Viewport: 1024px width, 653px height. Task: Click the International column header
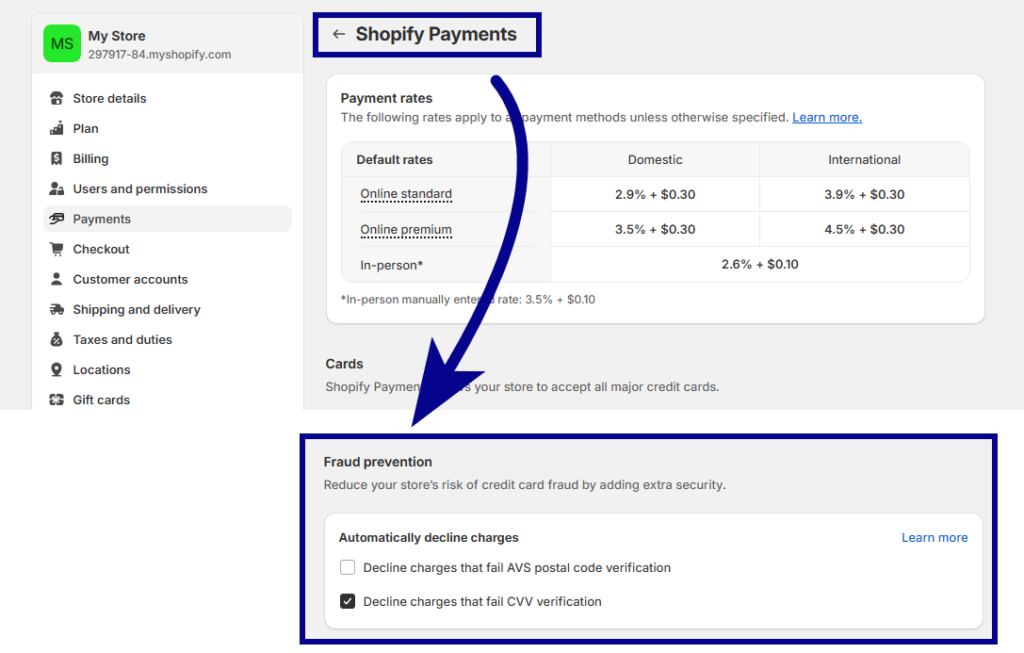864,159
